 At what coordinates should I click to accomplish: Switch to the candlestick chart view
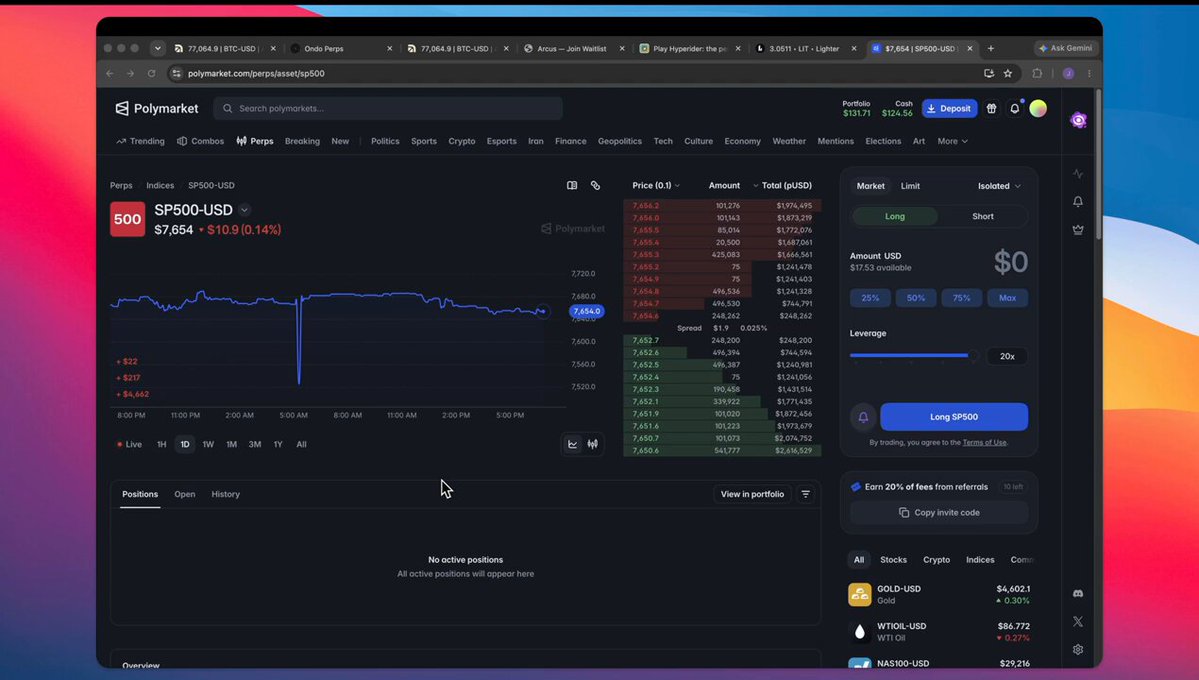click(593, 444)
